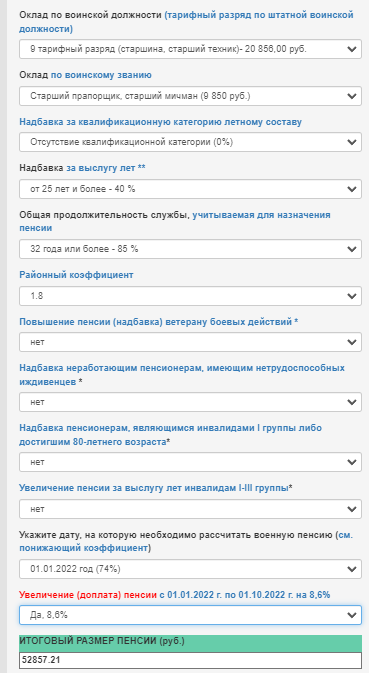This screenshot has height=673, width=369.
Task: Open the regional coefficient dropdown showing 1.8
Action: 190,296
